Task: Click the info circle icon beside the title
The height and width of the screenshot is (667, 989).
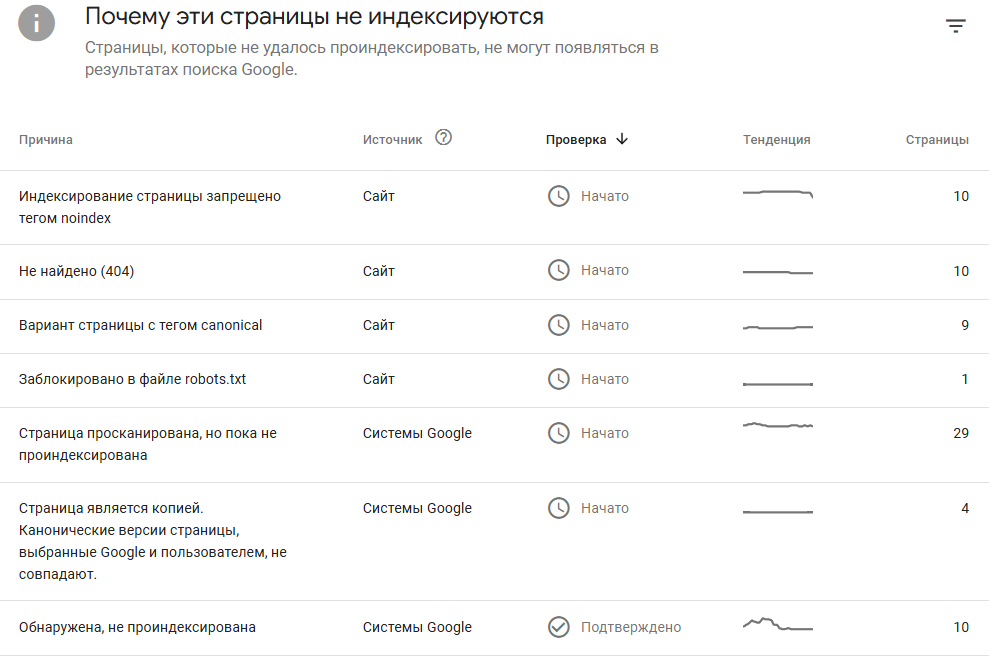Action: pyautogui.click(x=37, y=23)
